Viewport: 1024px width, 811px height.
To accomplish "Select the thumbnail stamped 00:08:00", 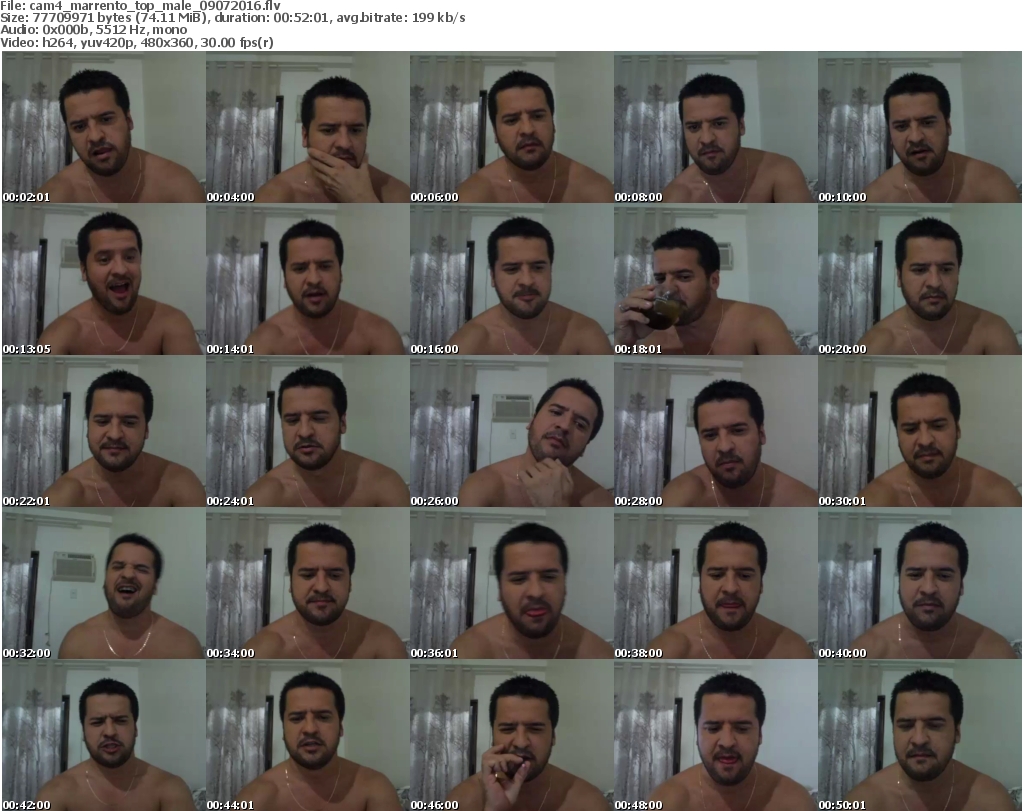I will point(715,127).
